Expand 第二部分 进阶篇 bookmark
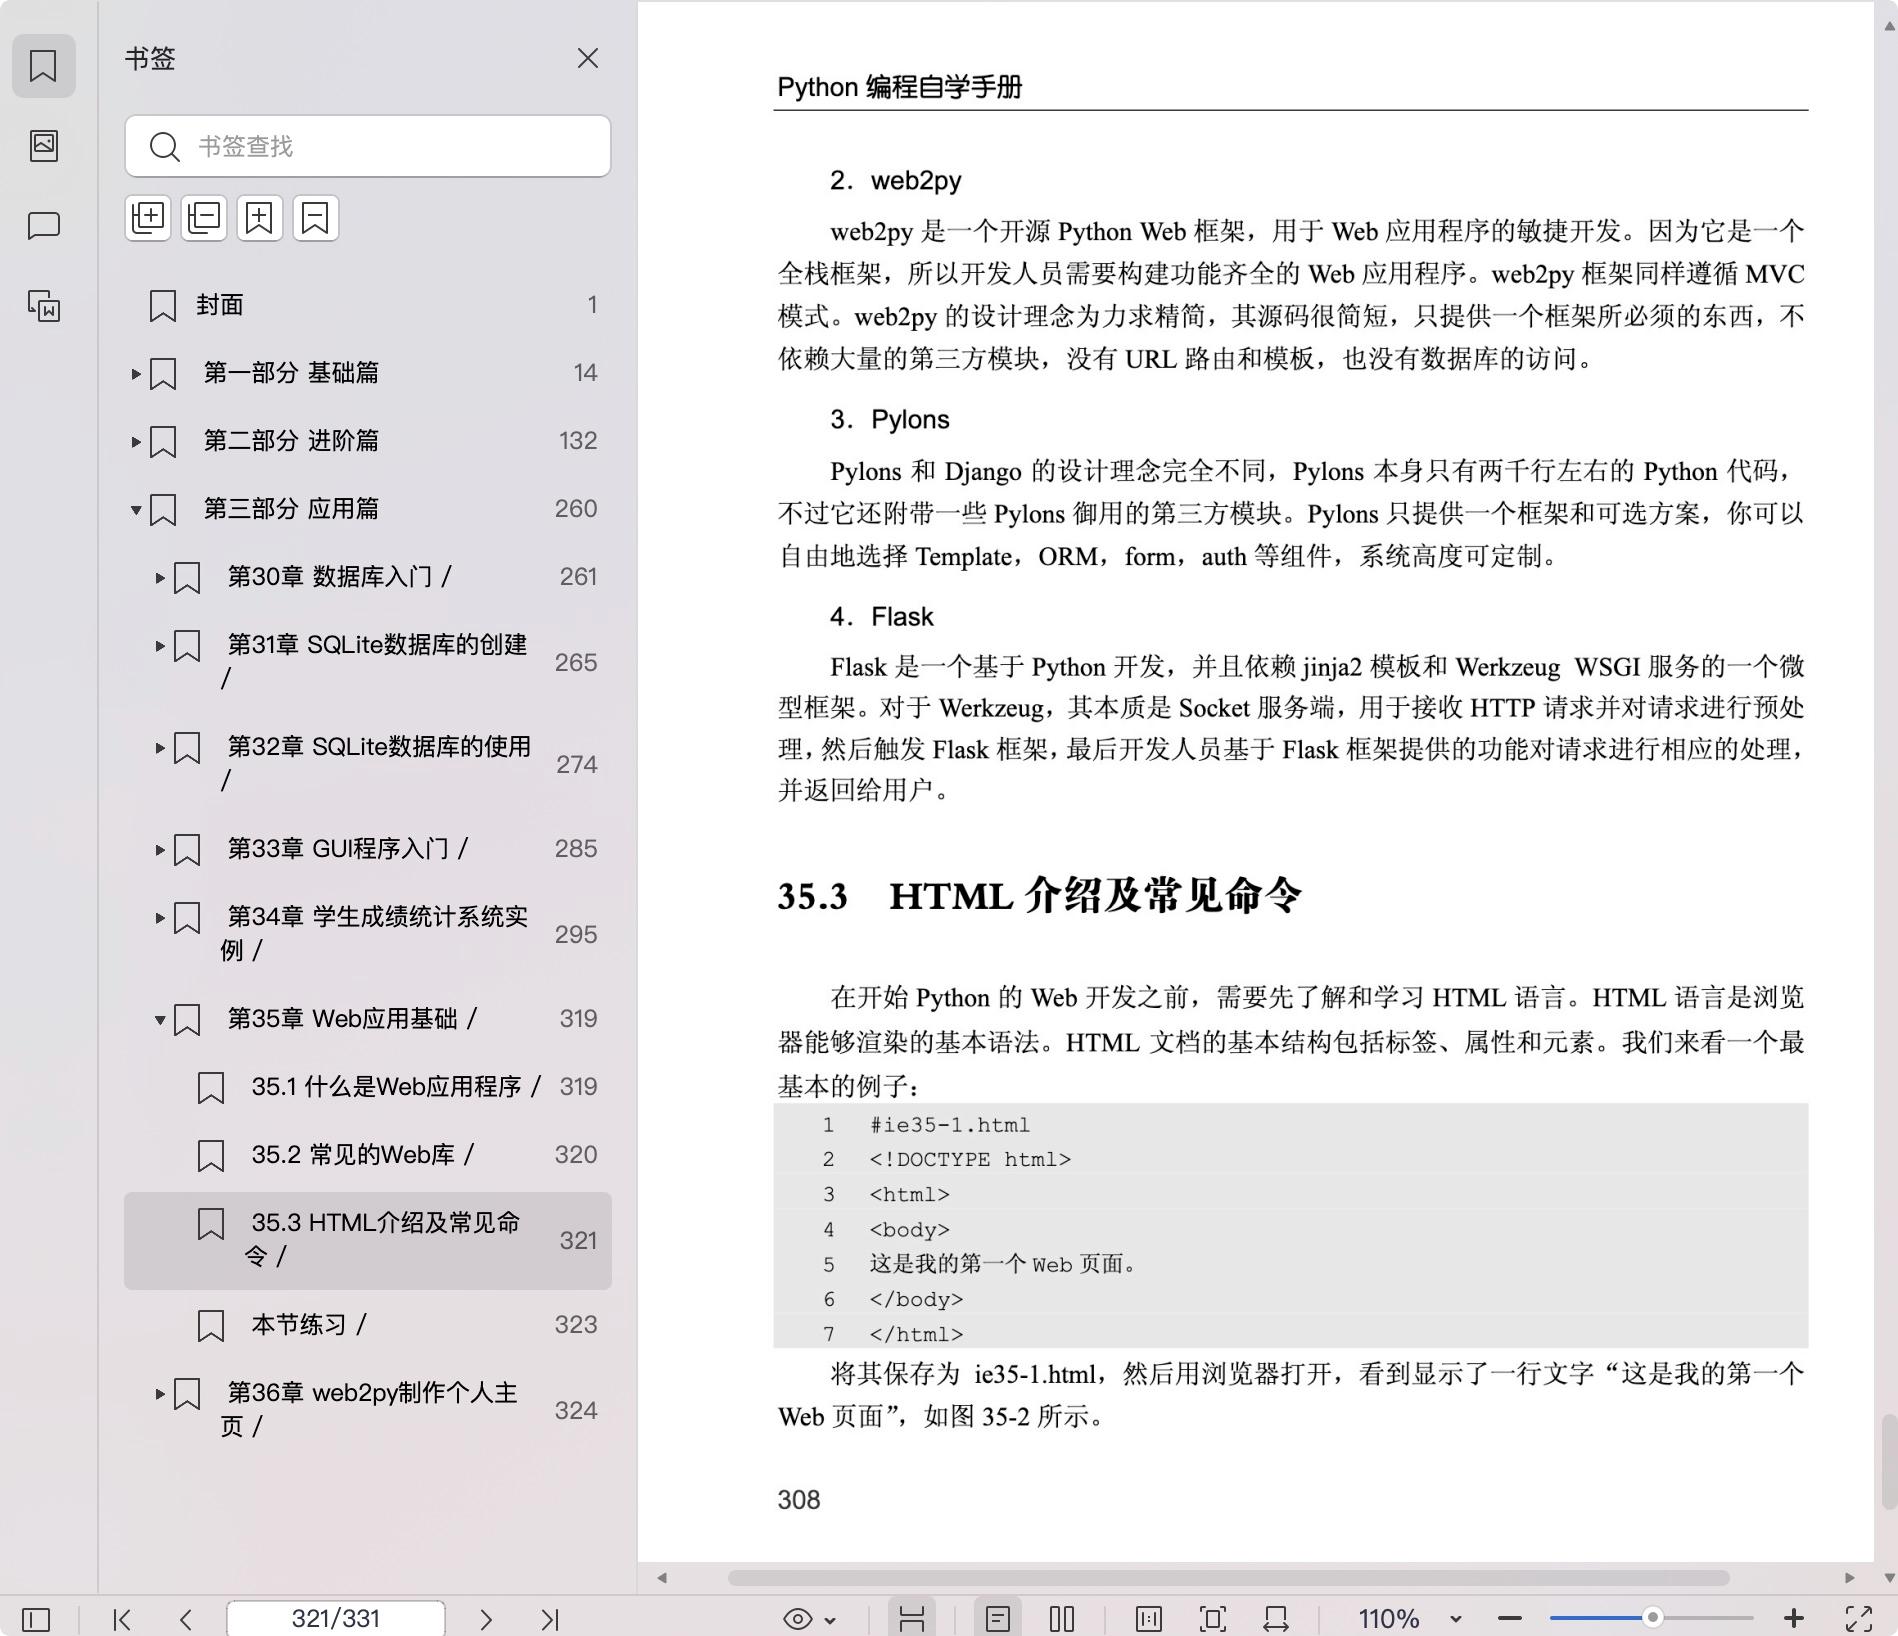Screen dimensions: 1898x1636 [135, 442]
